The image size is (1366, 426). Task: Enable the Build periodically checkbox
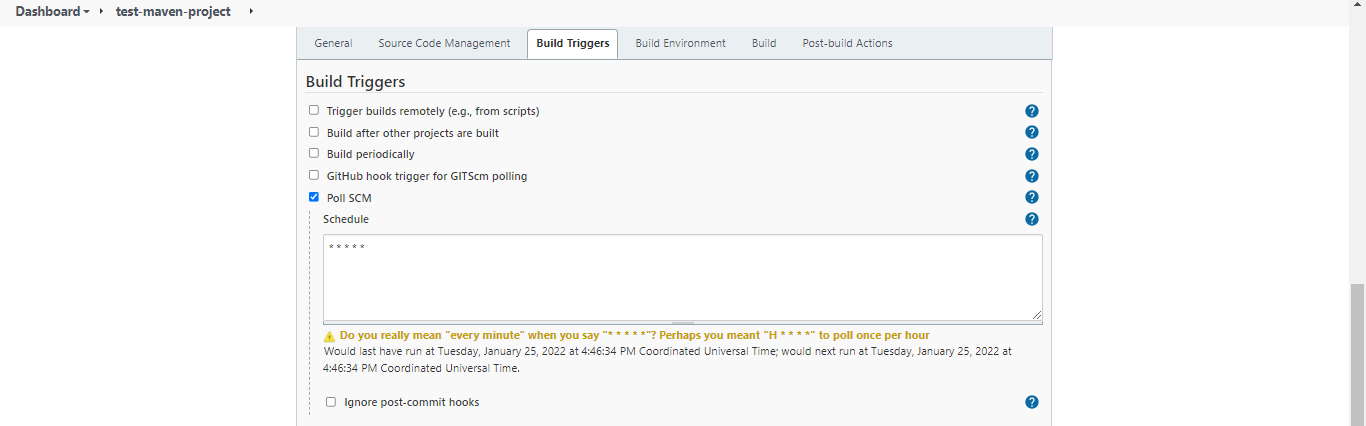pos(314,154)
